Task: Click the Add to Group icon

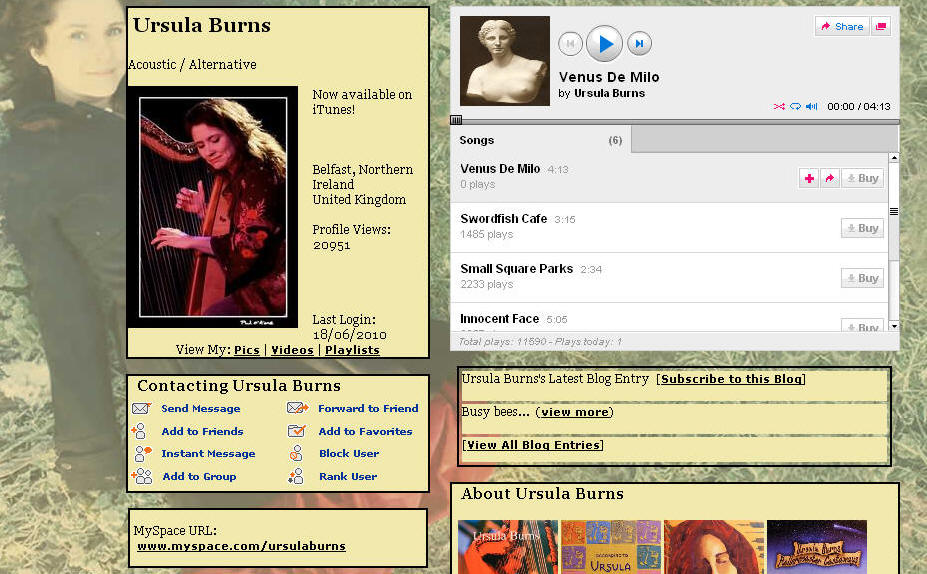Action: coord(143,477)
